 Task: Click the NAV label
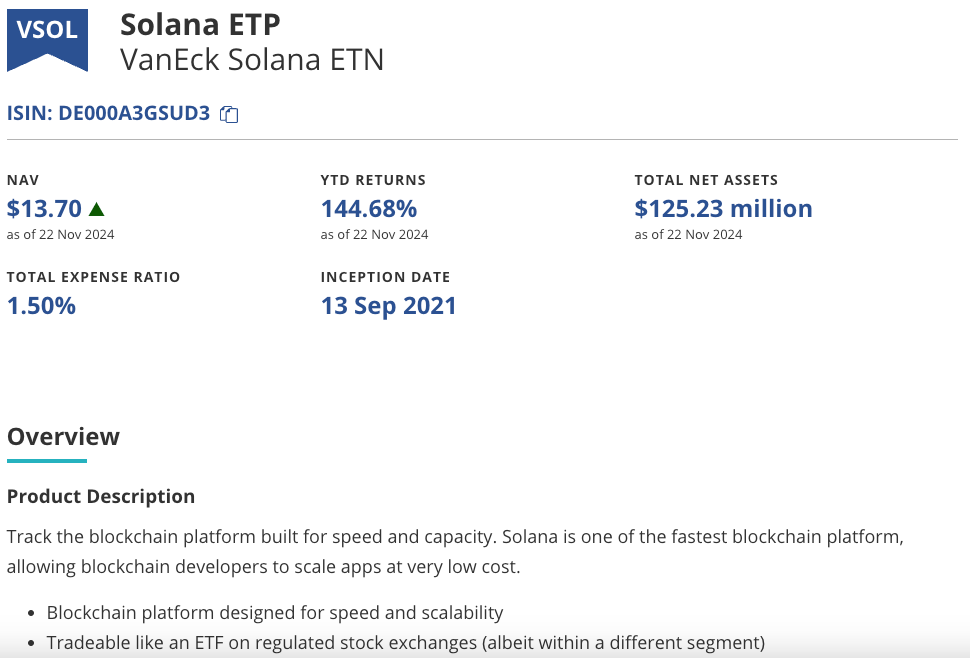[x=23, y=180]
